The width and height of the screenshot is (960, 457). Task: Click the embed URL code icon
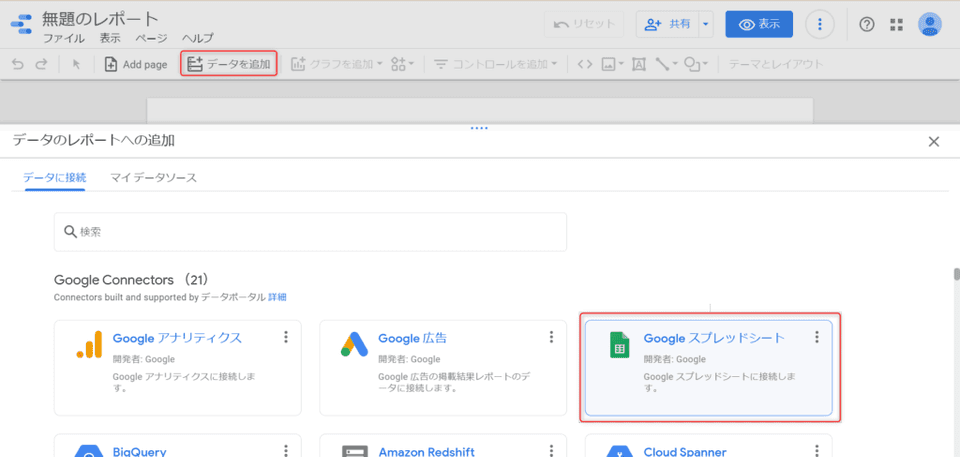pyautogui.click(x=585, y=64)
